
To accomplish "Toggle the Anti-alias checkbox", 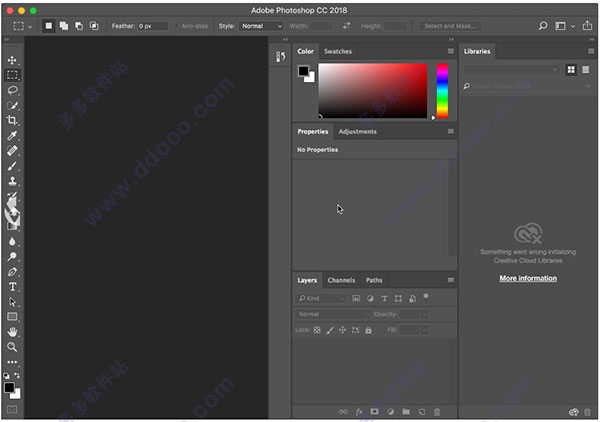I will [x=177, y=26].
